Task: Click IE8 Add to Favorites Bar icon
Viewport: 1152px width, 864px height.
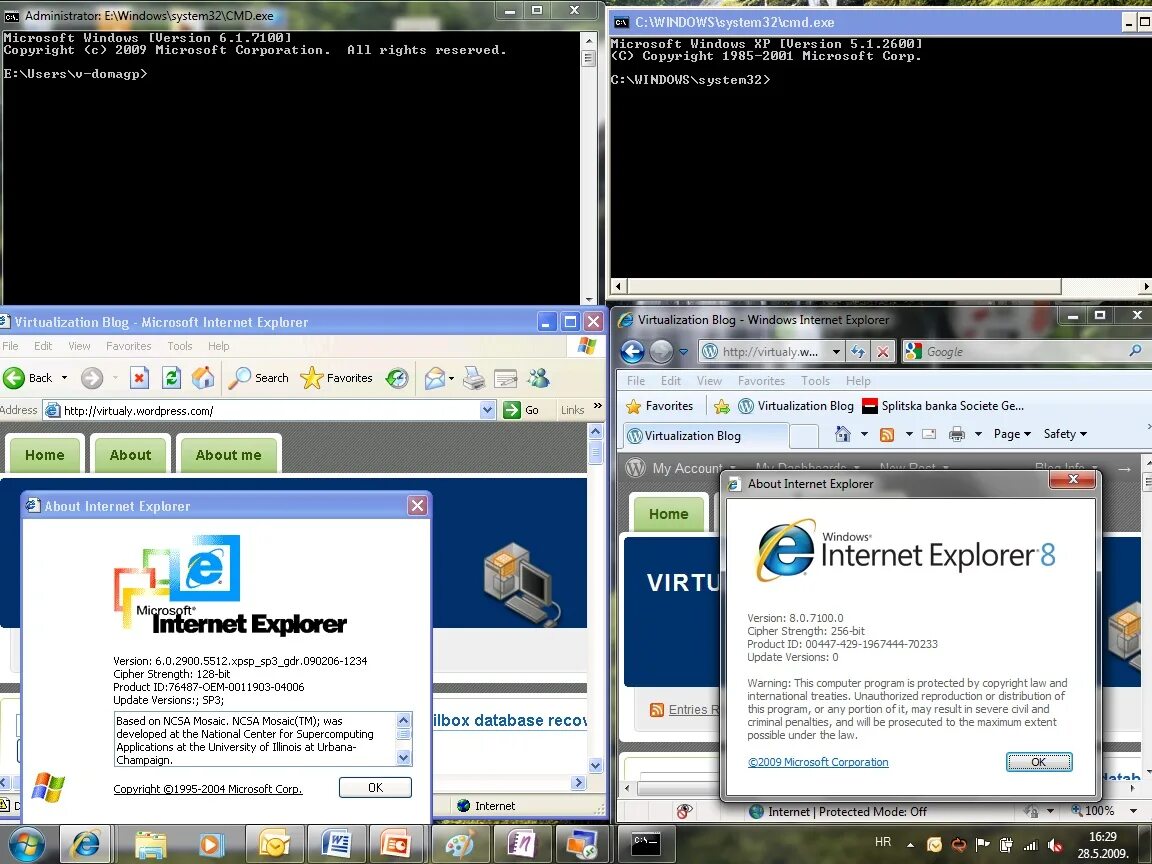Action: tap(721, 406)
